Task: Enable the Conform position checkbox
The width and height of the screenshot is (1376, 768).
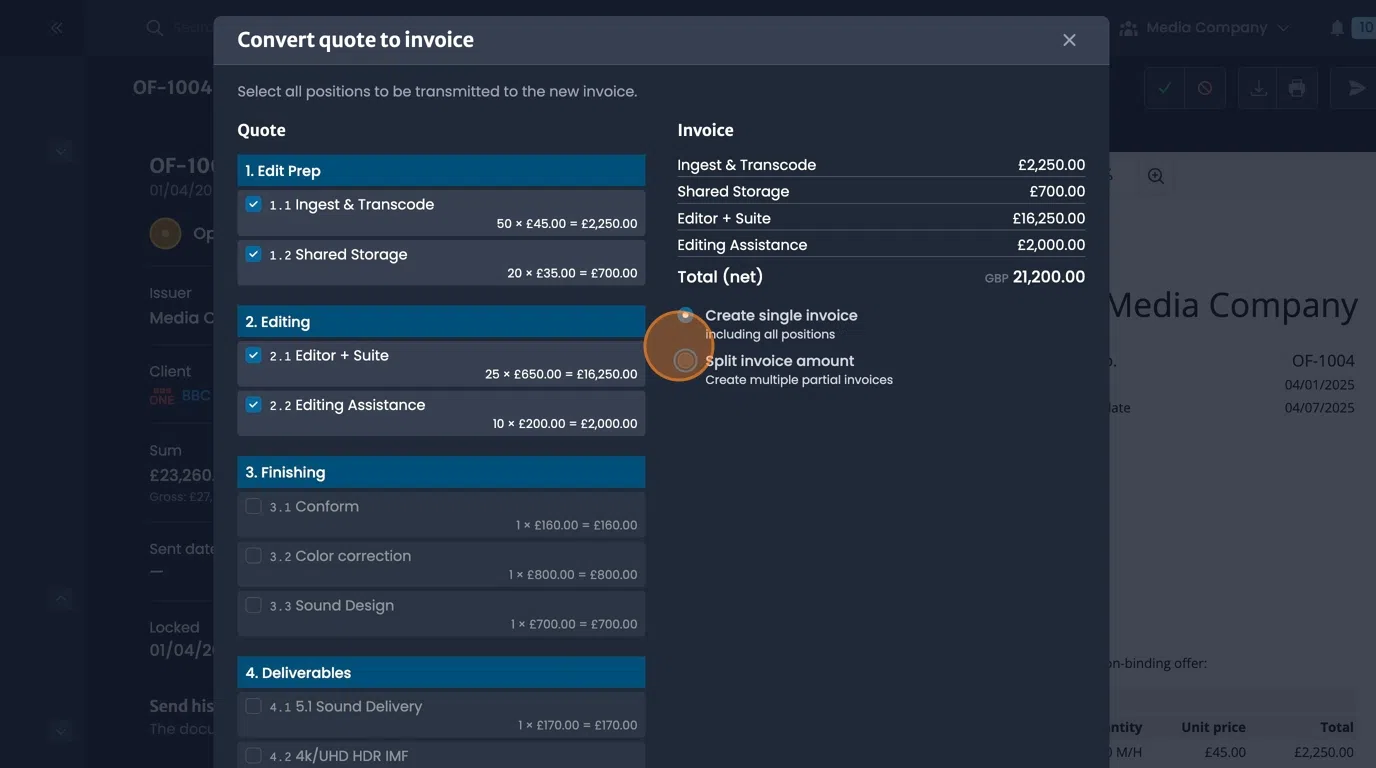Action: click(x=253, y=505)
